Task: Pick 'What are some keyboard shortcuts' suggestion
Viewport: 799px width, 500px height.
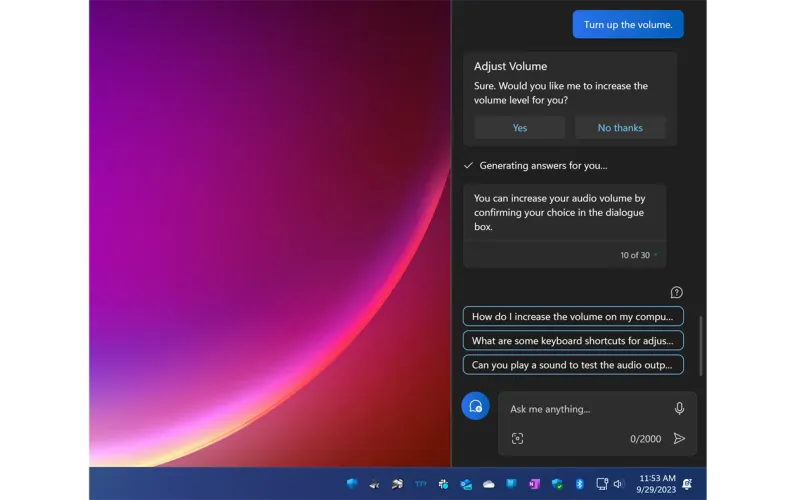Action: point(573,340)
